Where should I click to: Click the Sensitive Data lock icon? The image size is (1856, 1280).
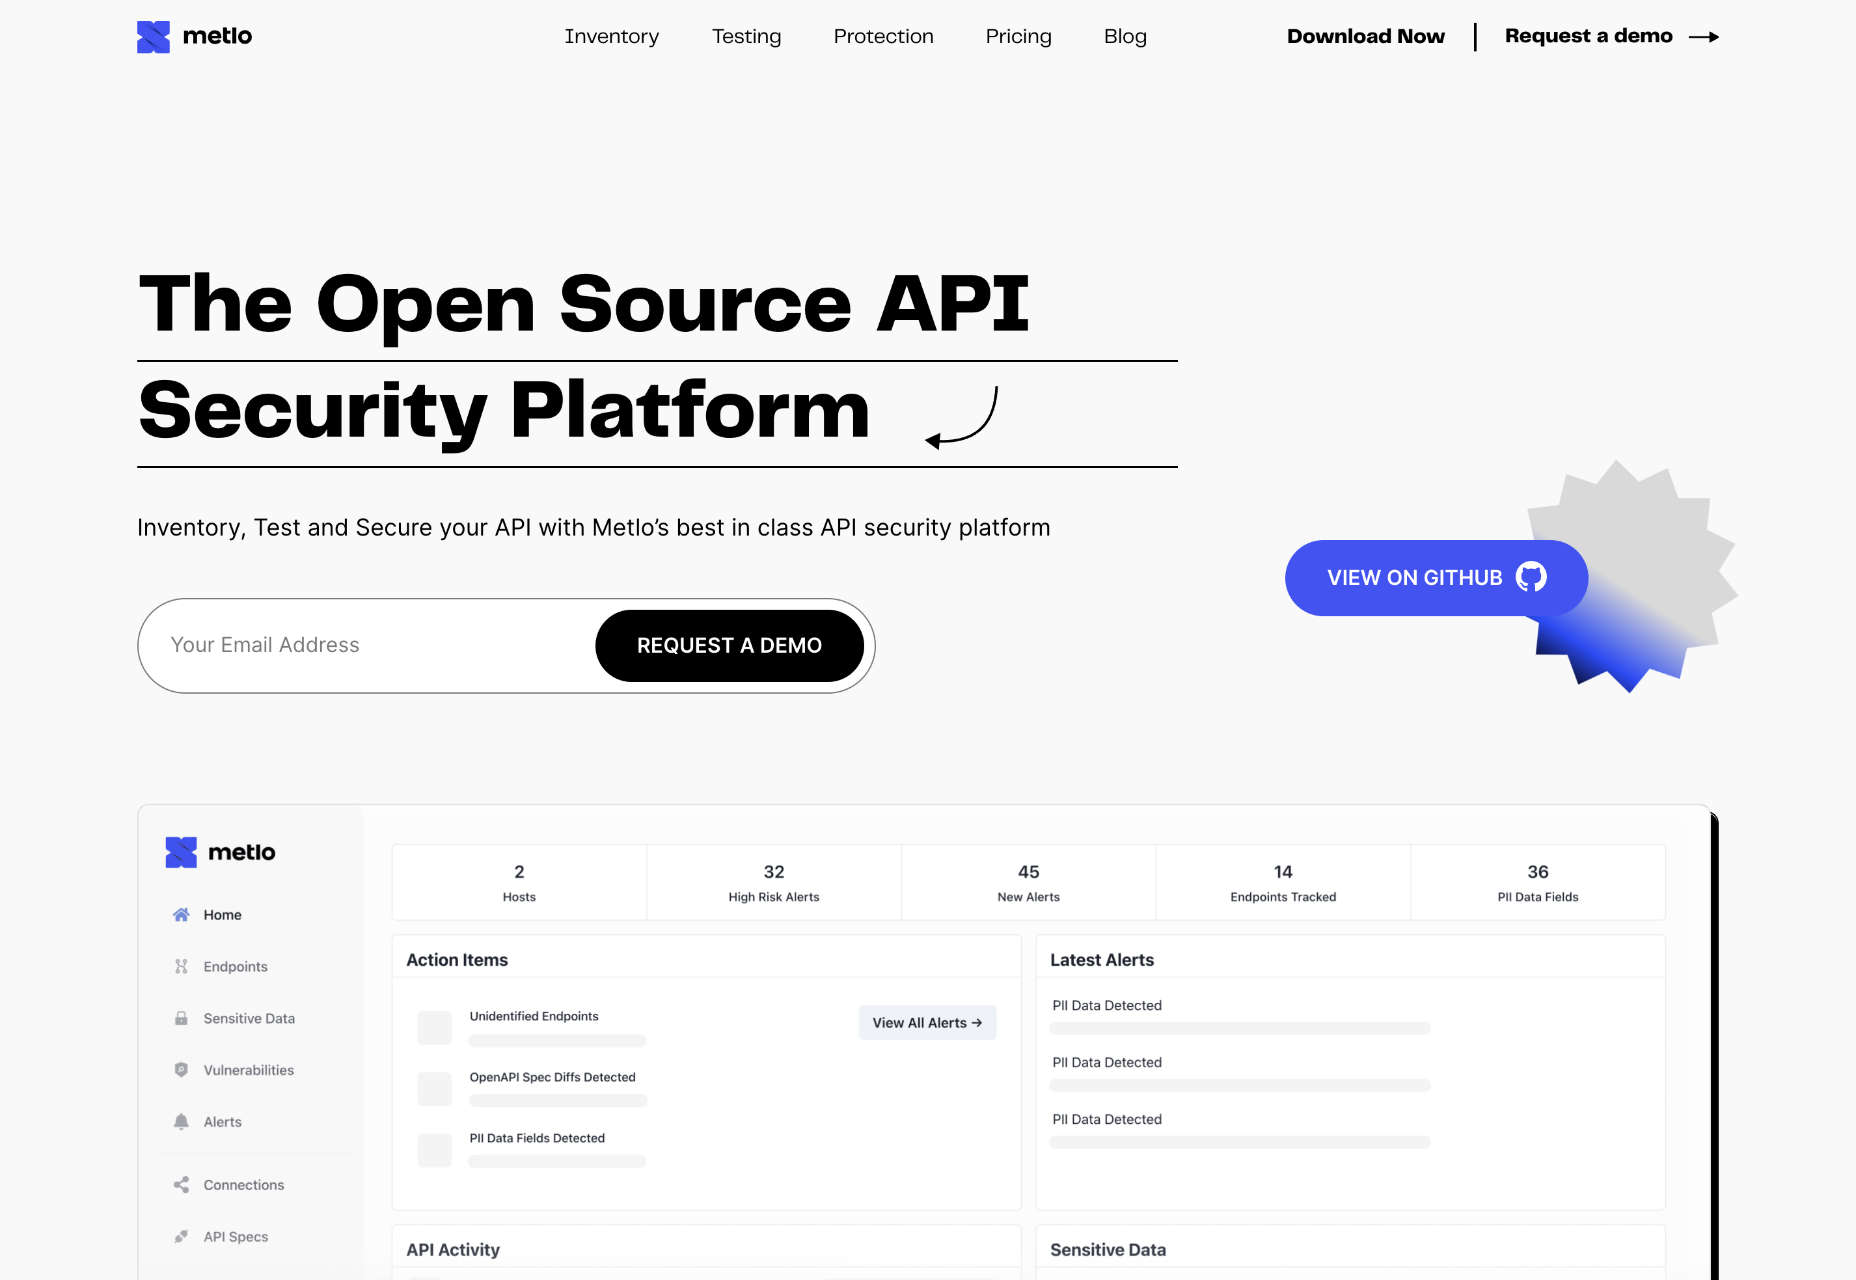[181, 1018]
